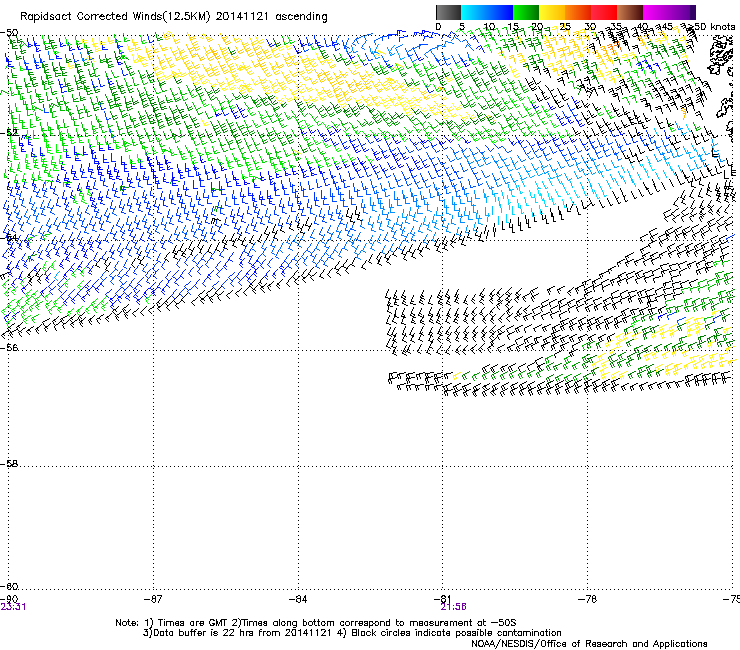Image resolution: width=740 pixels, height=650 pixels.
Task: Click the -84 longitude axis label
Action: pos(298,599)
